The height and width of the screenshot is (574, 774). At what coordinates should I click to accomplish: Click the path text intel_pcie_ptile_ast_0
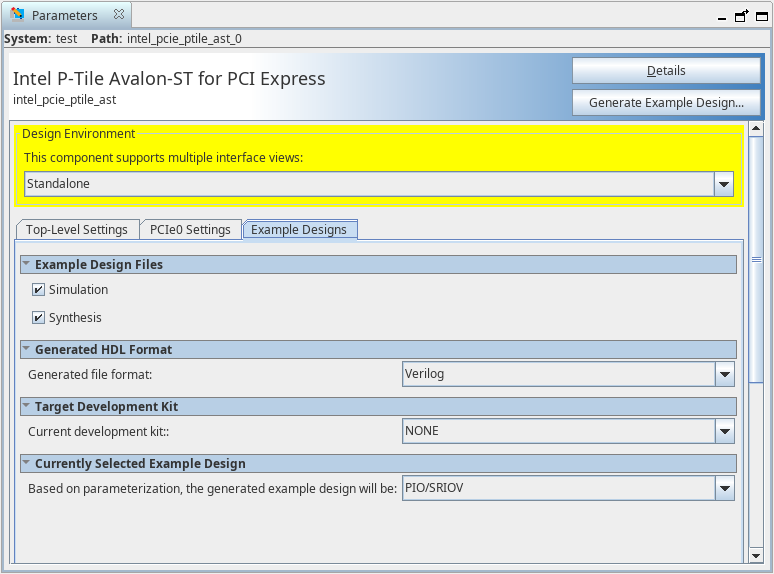click(x=184, y=38)
